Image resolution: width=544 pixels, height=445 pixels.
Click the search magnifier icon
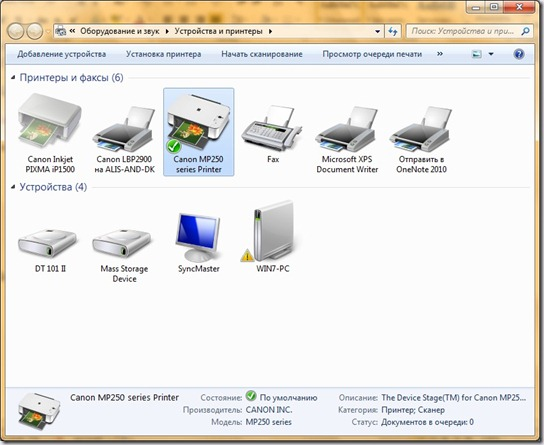(x=526, y=31)
